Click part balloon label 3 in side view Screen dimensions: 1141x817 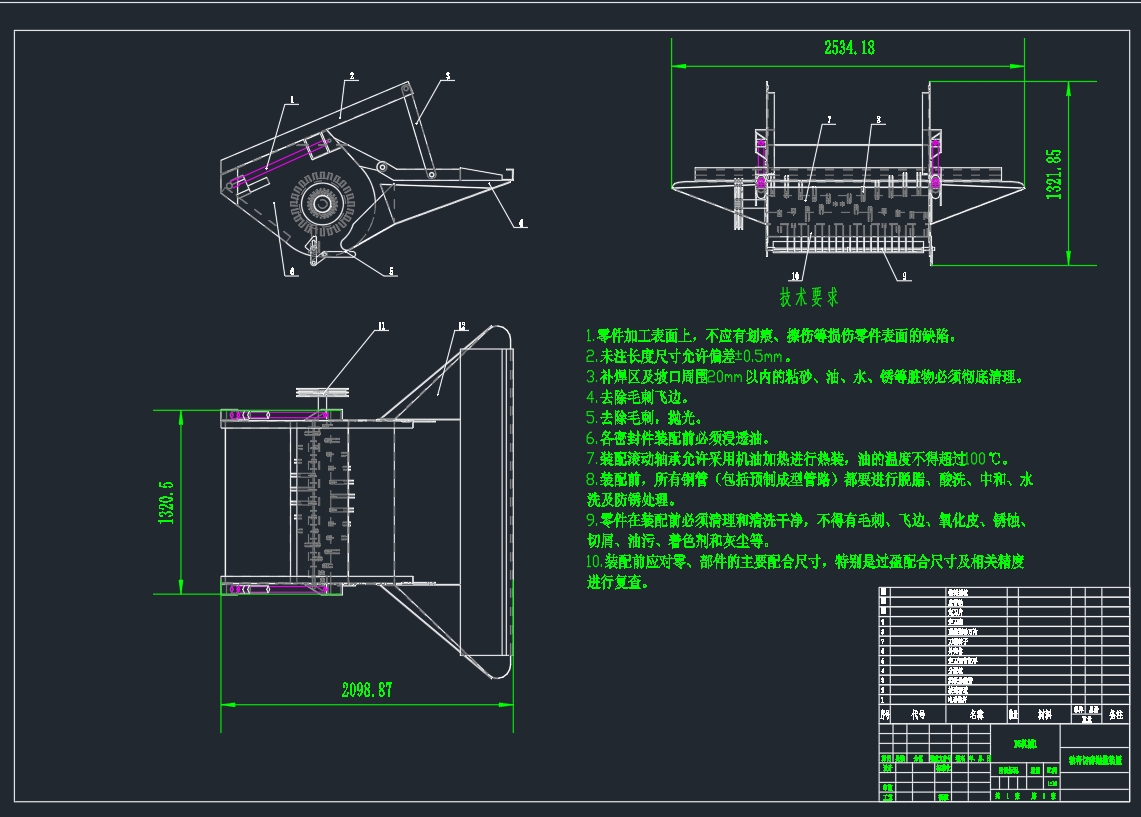click(448, 76)
